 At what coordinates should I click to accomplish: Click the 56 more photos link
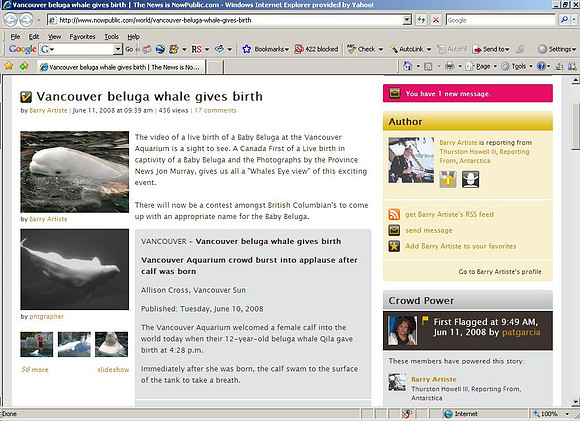[34, 369]
